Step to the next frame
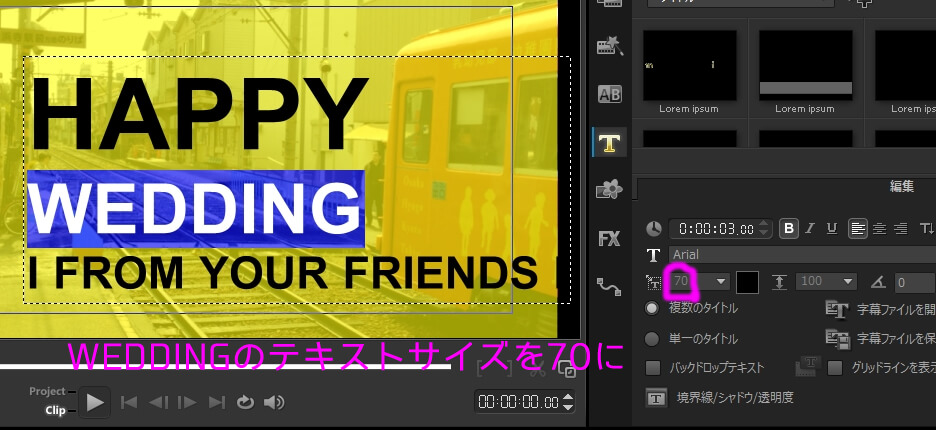 click(187, 403)
